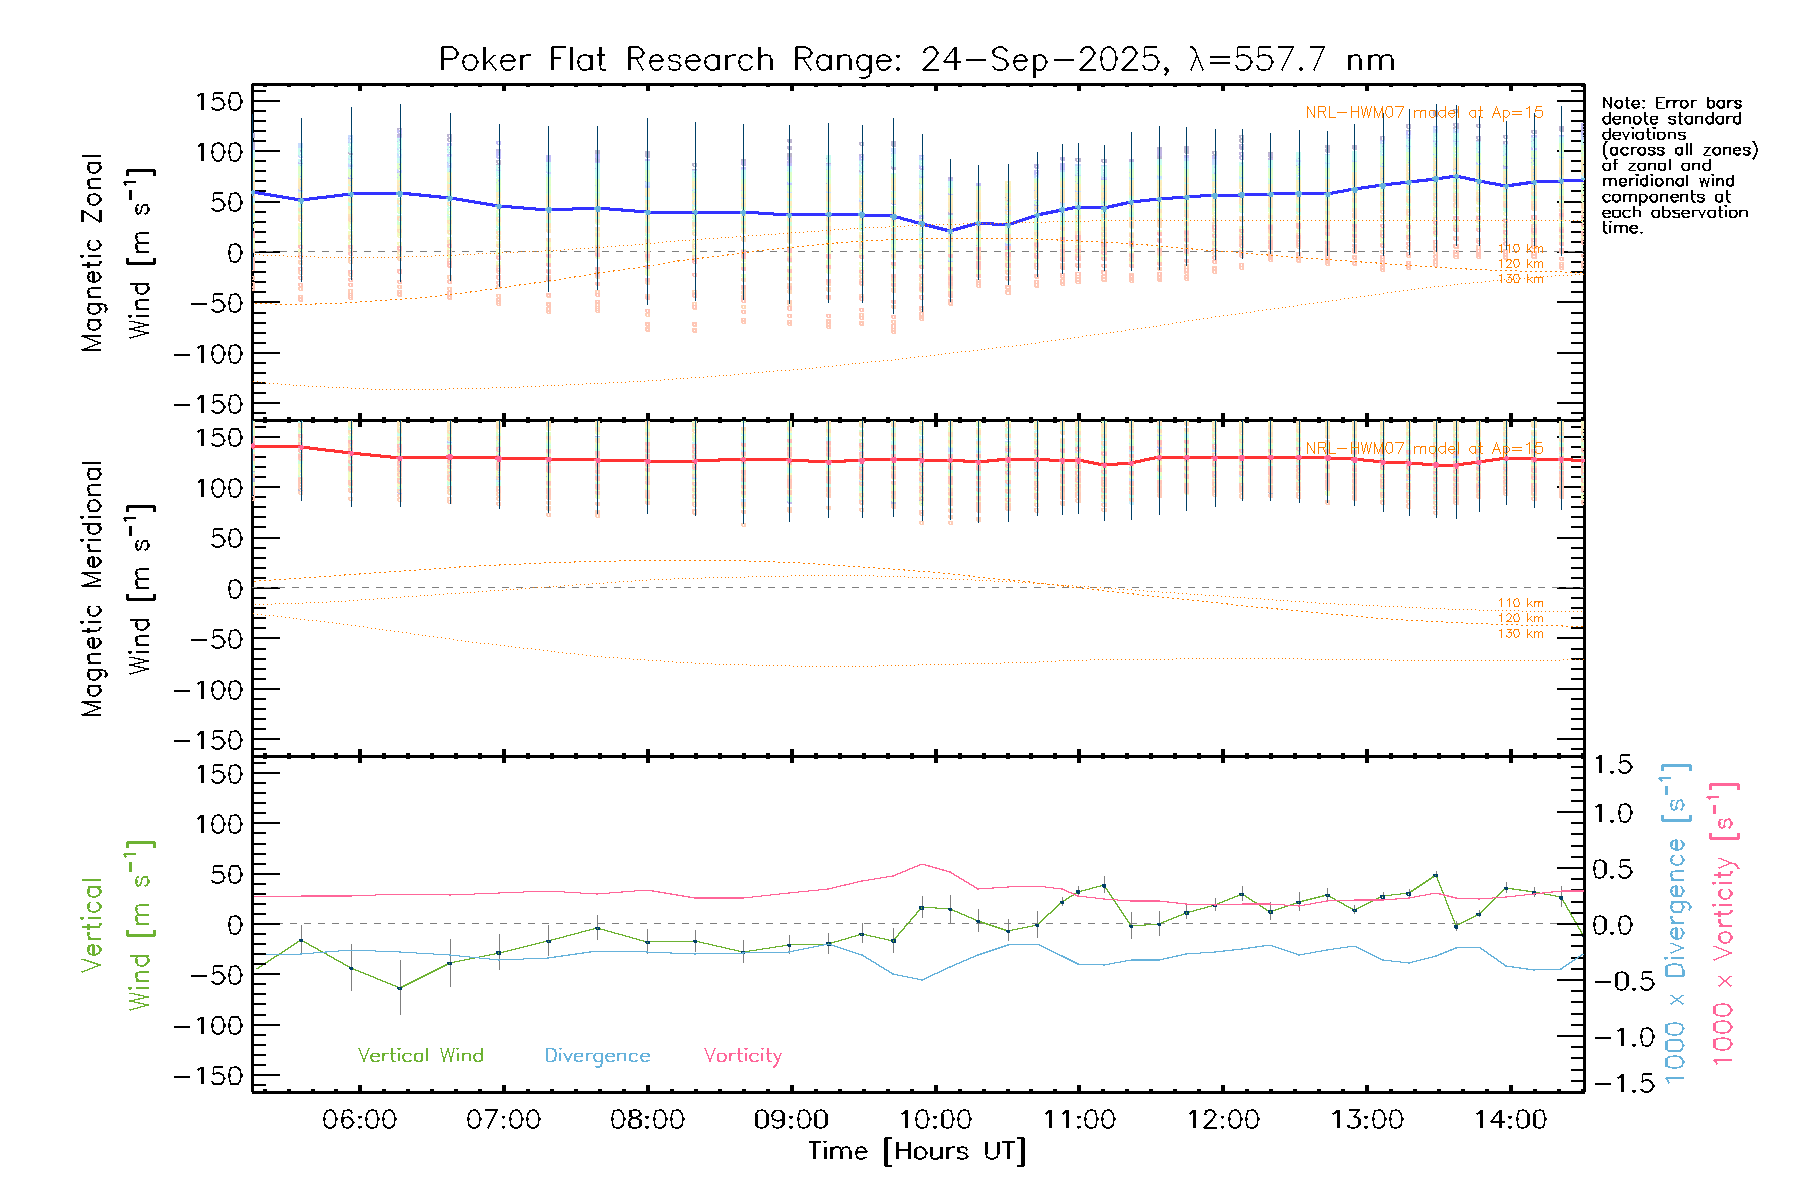Click the green "Vertical Wind" legend label
The height and width of the screenshot is (1200, 1800).
click(420, 1055)
